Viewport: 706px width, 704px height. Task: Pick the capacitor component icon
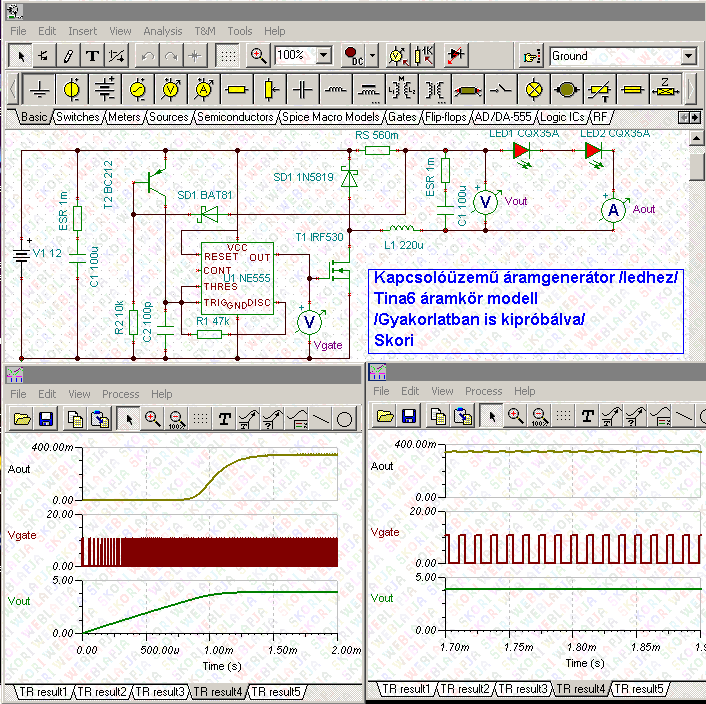point(302,90)
